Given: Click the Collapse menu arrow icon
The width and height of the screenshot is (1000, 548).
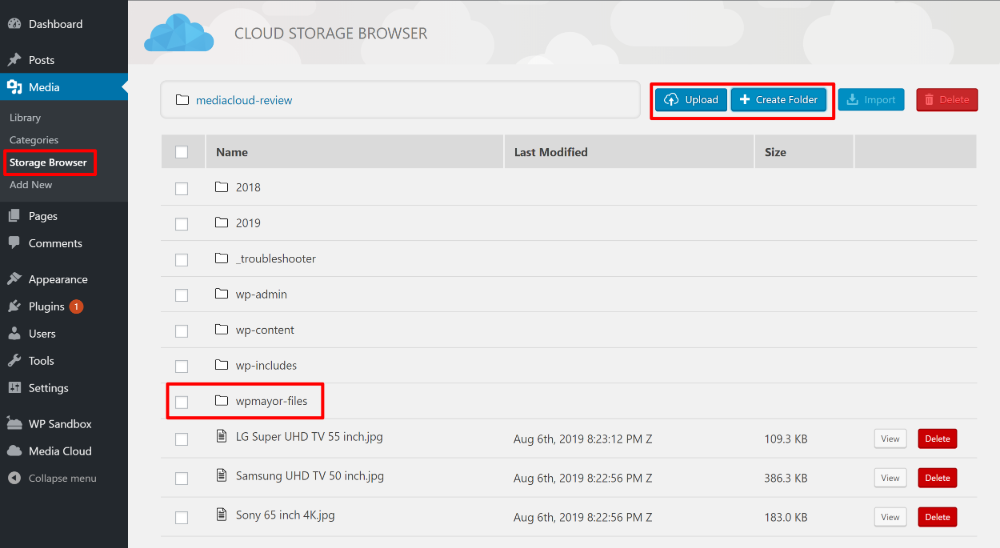Looking at the screenshot, I should [x=14, y=478].
